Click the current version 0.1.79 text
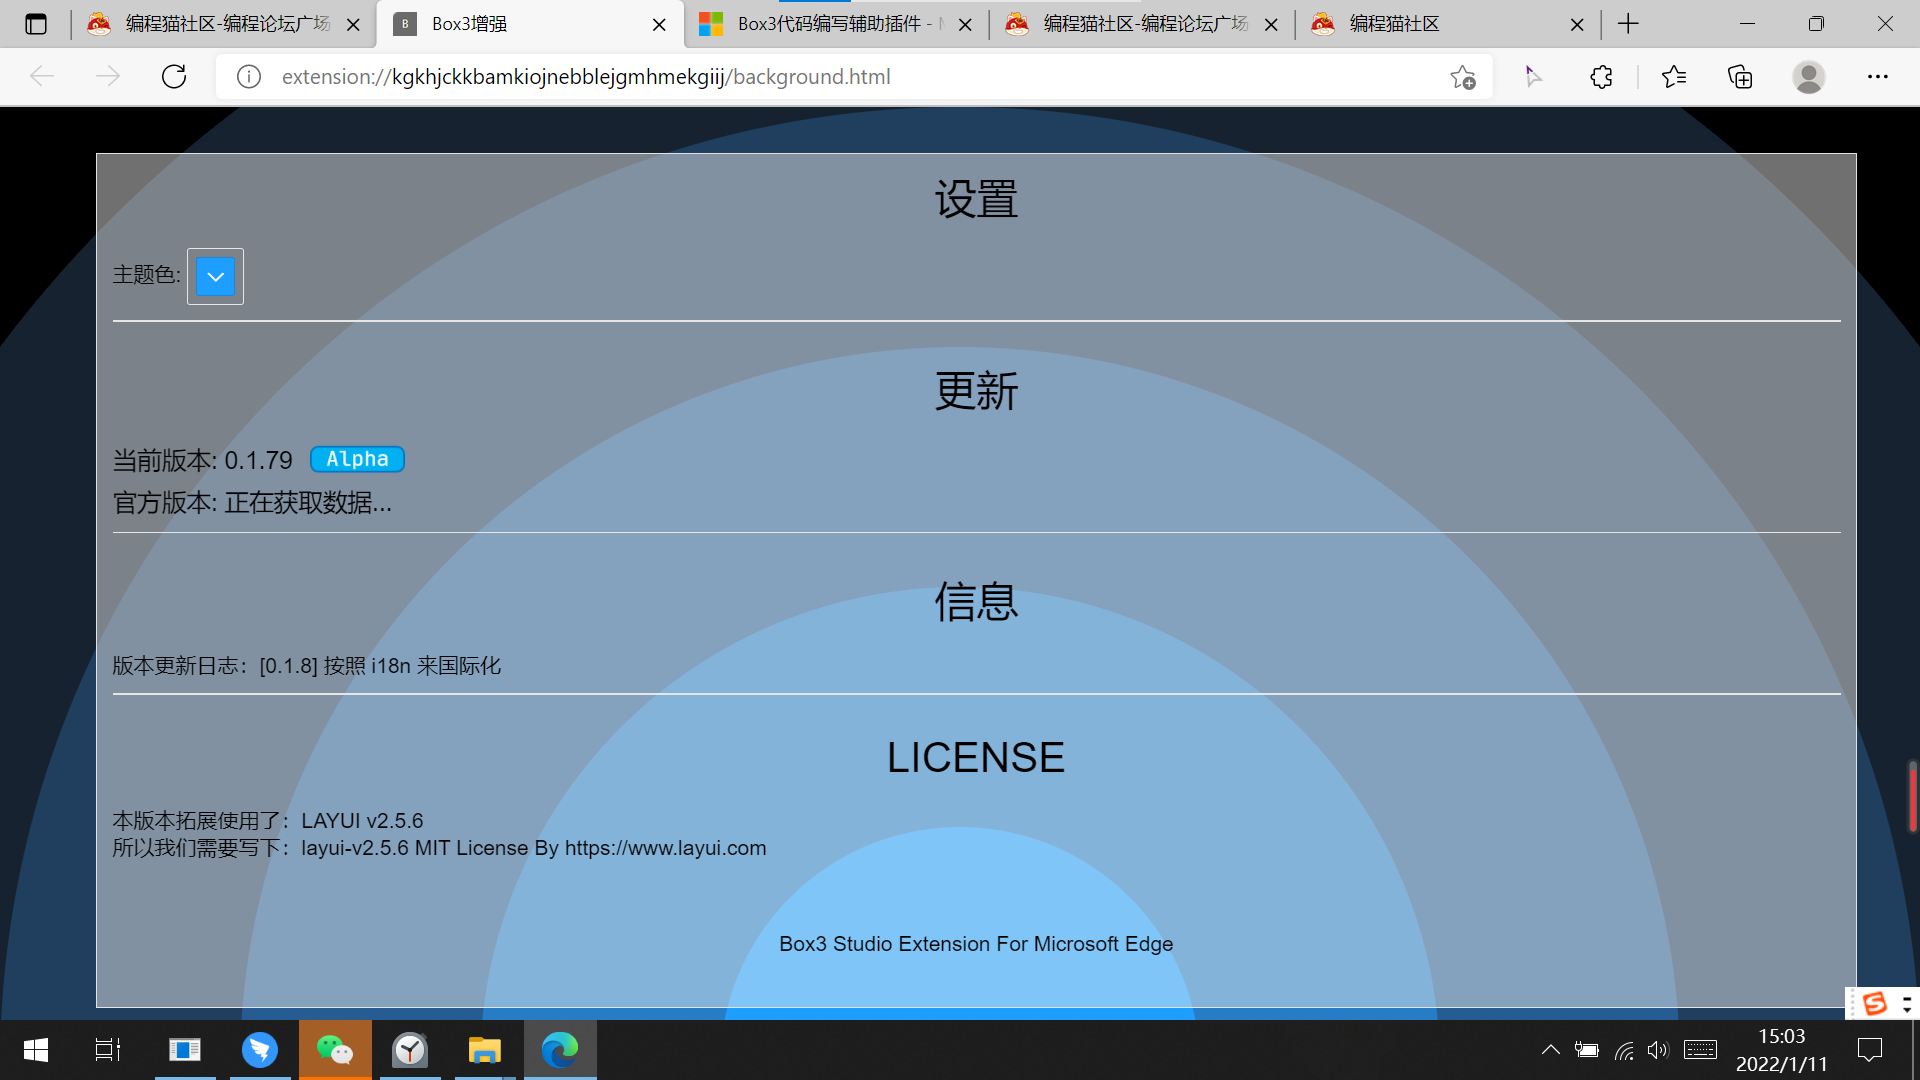 pos(202,460)
